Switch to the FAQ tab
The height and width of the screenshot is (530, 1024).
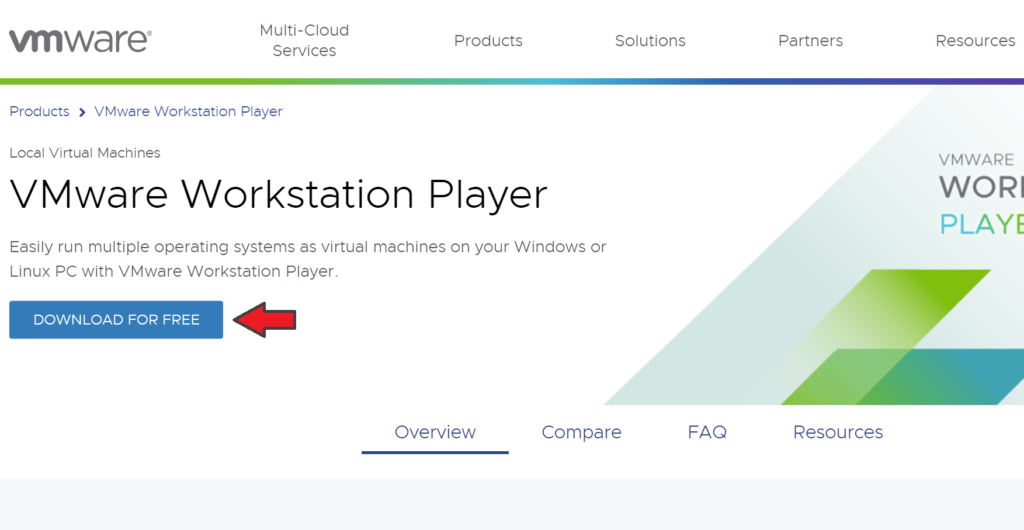pyautogui.click(x=707, y=432)
